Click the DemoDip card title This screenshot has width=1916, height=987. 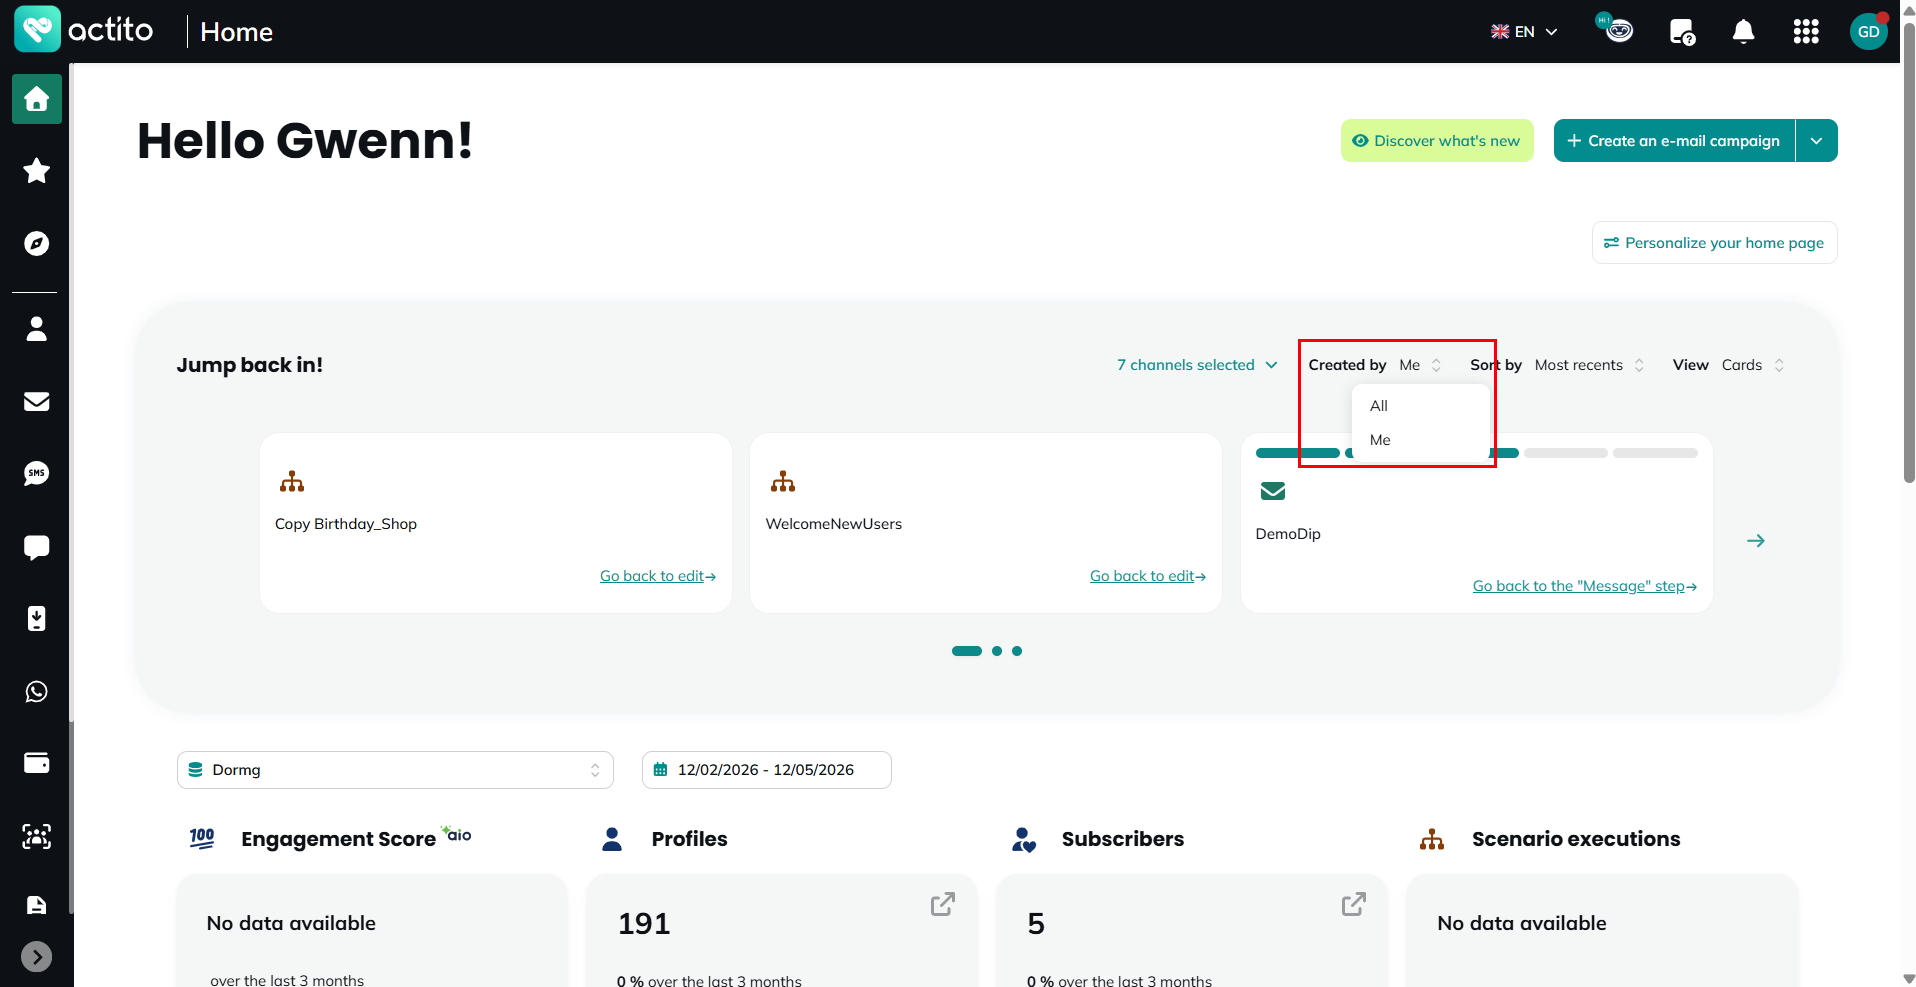1288,534
